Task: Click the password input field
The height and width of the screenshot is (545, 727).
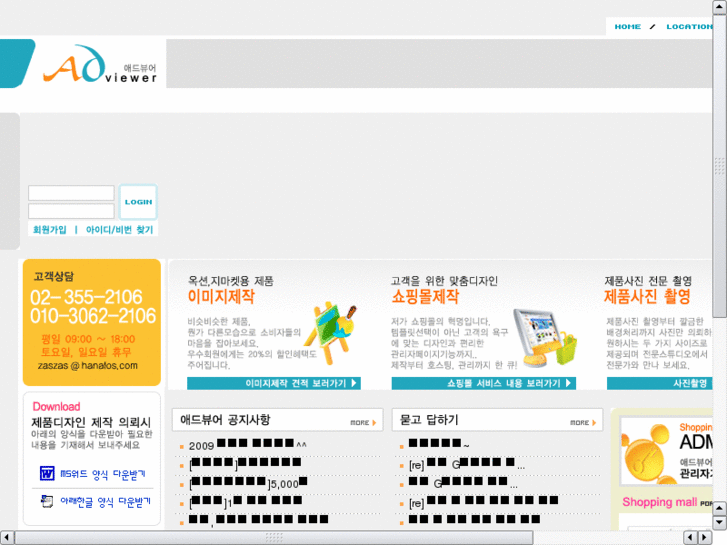Action: point(71,211)
